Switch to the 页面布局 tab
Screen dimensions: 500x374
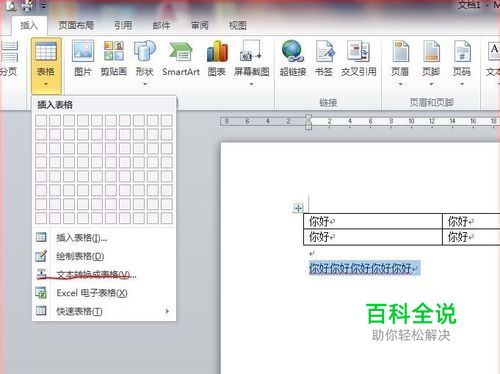(76, 25)
